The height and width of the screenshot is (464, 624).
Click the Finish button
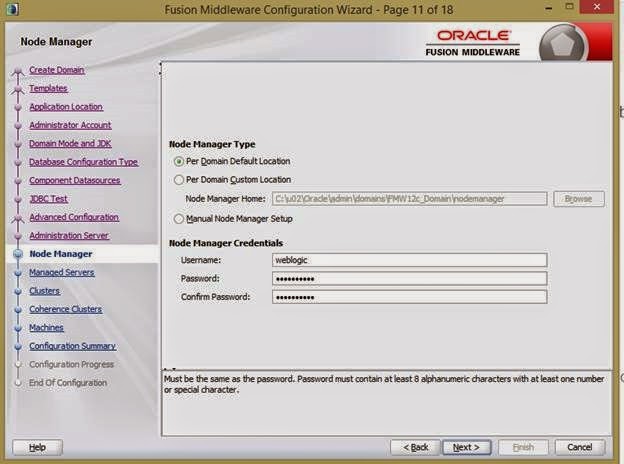[x=523, y=447]
